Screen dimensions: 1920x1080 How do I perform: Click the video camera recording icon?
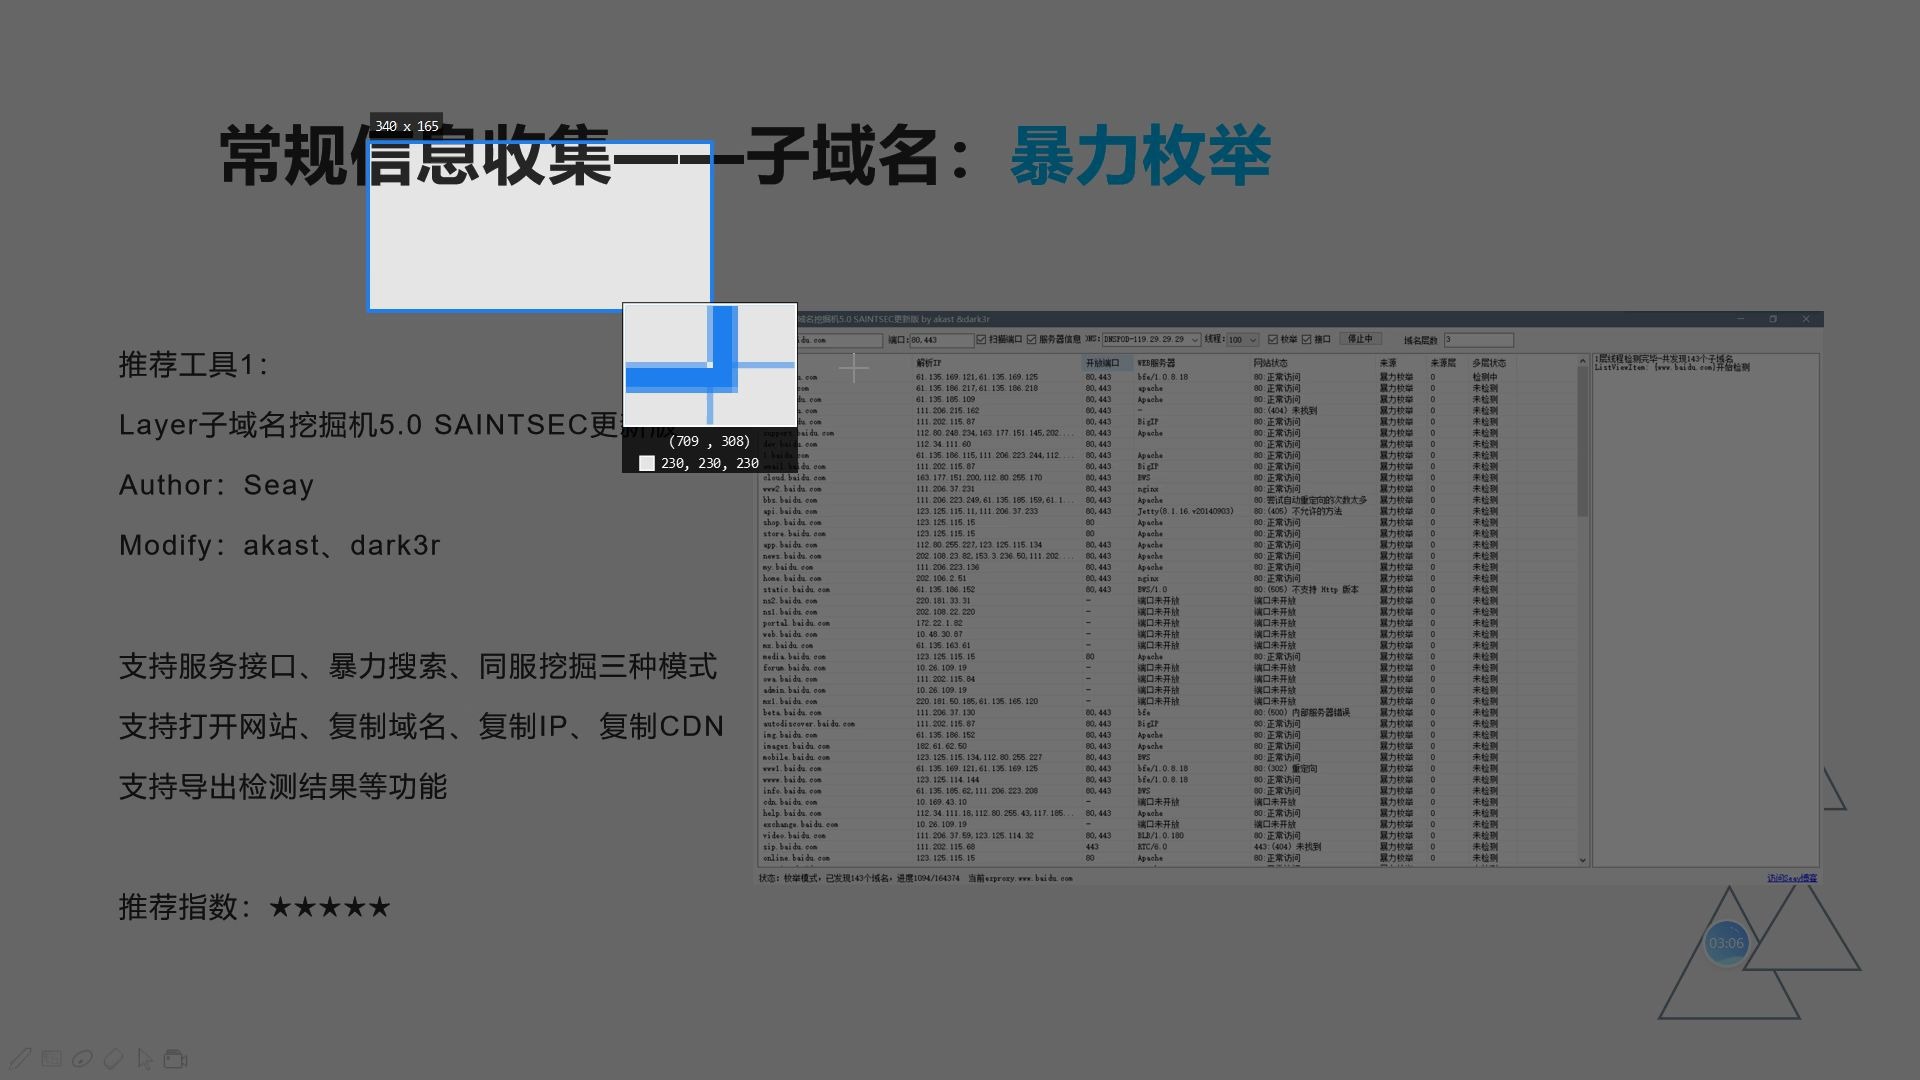176,1058
